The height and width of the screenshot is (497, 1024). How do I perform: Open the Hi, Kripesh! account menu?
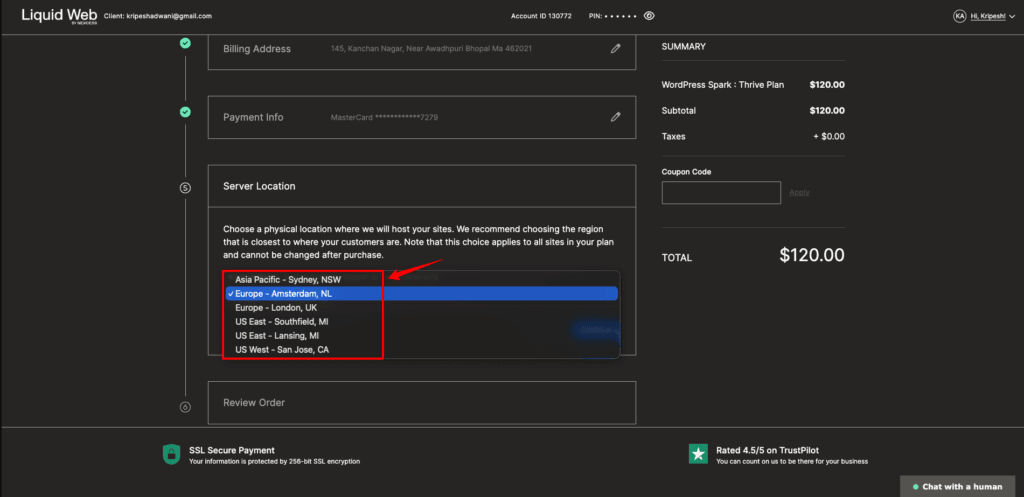[992, 16]
